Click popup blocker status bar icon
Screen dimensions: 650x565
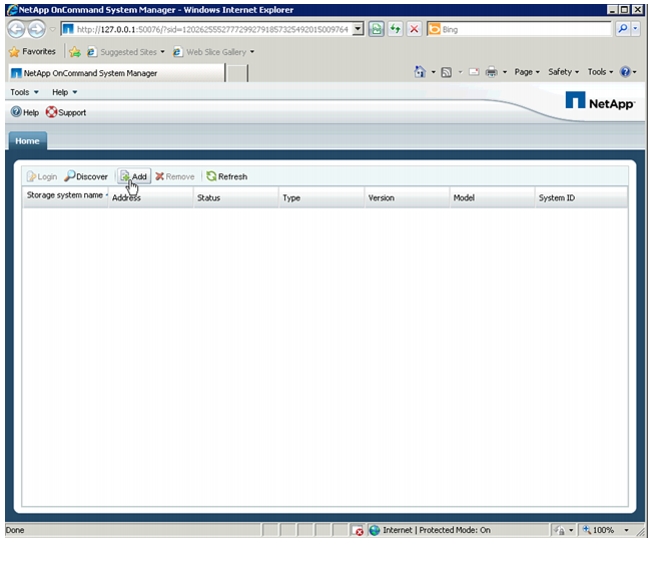pyautogui.click(x=357, y=530)
